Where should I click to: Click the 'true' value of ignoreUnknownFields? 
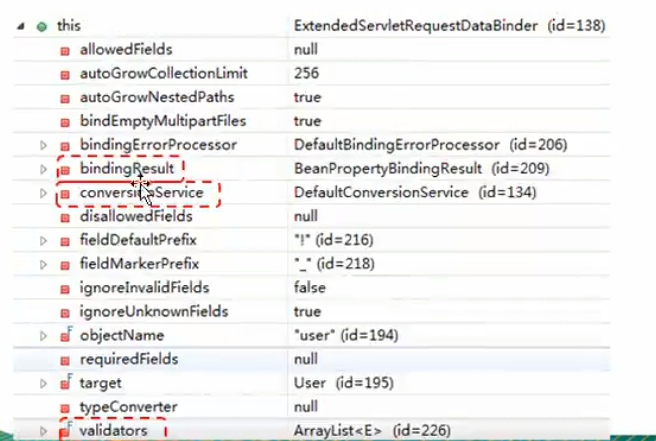[x=308, y=312]
